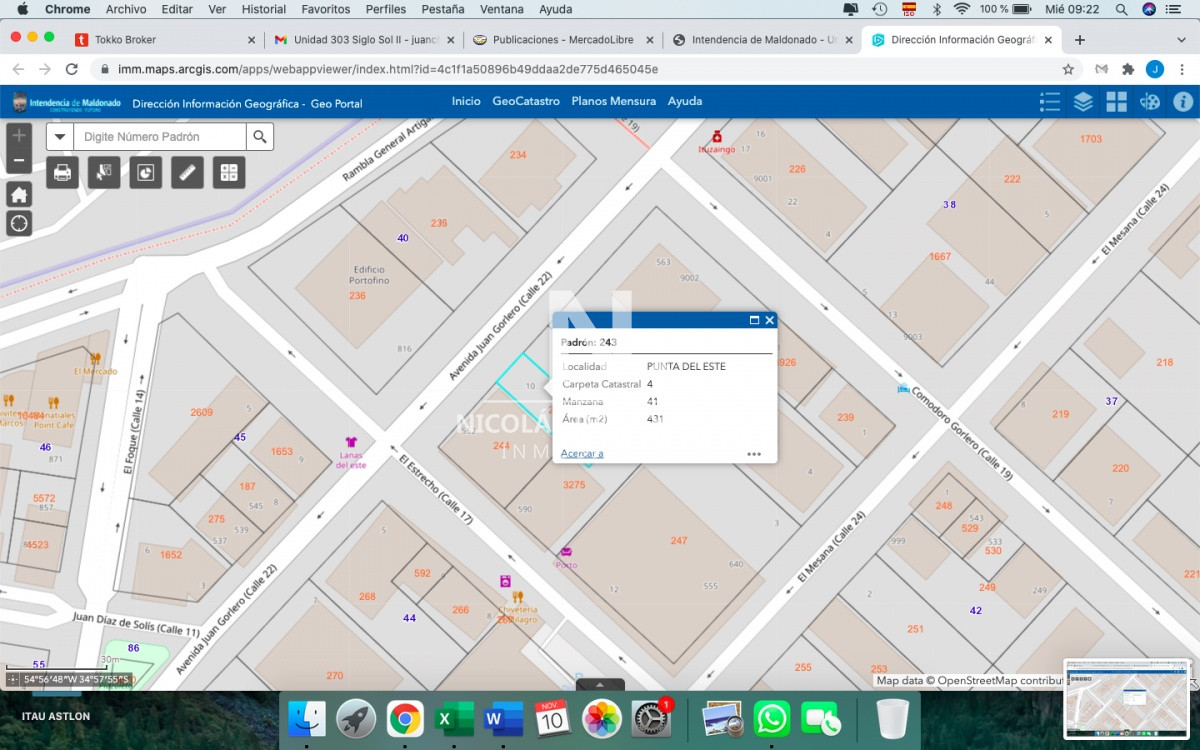This screenshot has height=750, width=1200.
Task: Open the layers list widget
Action: (x=1083, y=102)
